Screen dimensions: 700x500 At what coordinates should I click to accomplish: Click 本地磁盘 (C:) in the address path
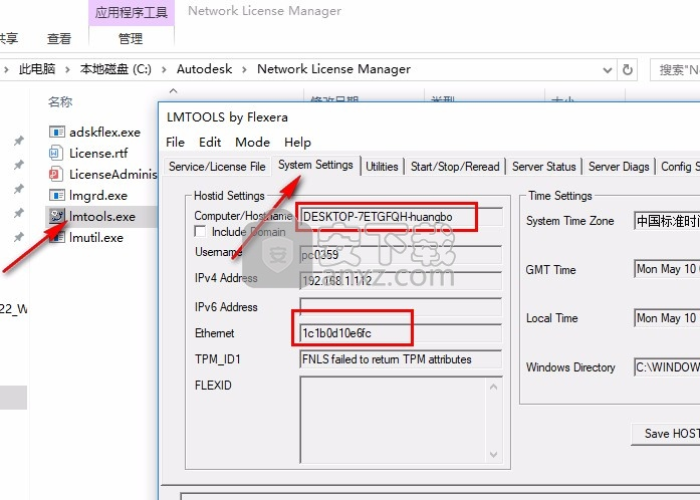click(116, 69)
